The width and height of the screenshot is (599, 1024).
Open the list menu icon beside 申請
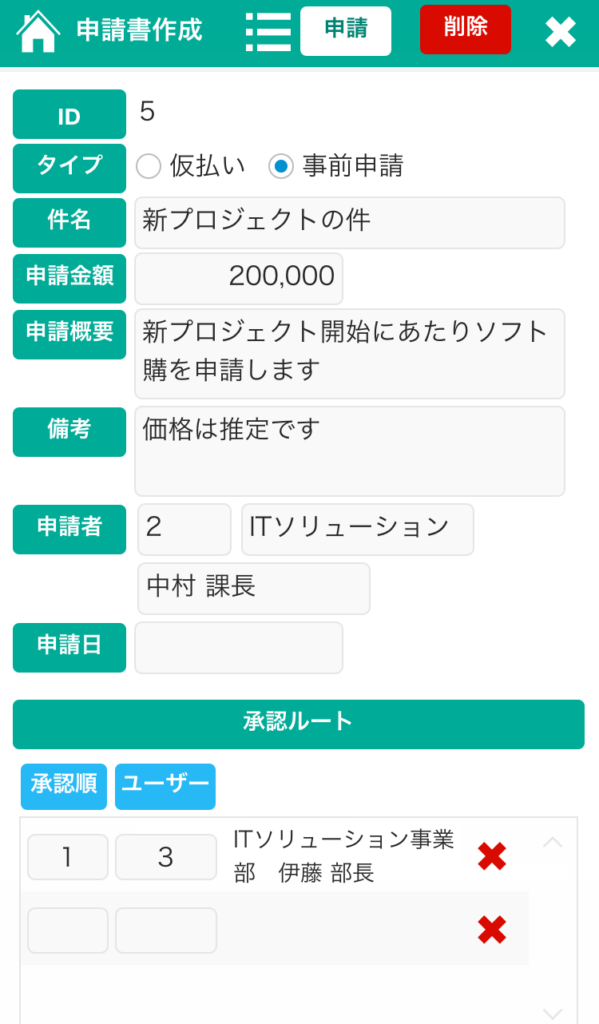tap(267, 30)
